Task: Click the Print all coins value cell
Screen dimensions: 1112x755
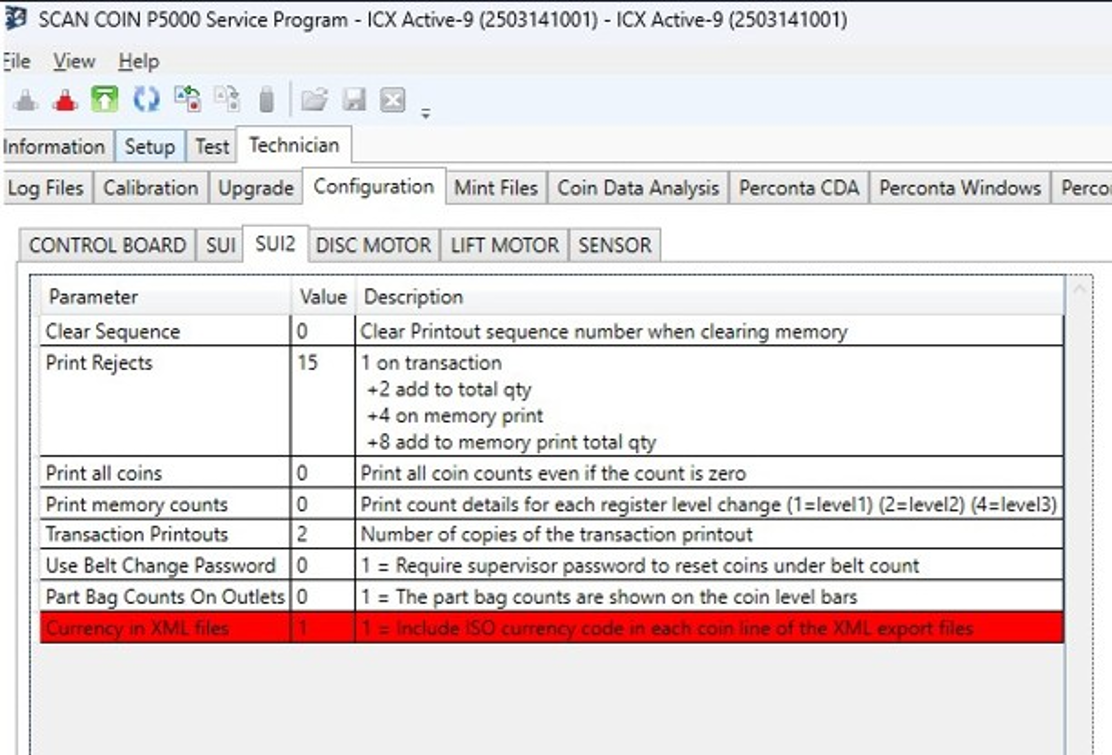Action: coord(323,474)
